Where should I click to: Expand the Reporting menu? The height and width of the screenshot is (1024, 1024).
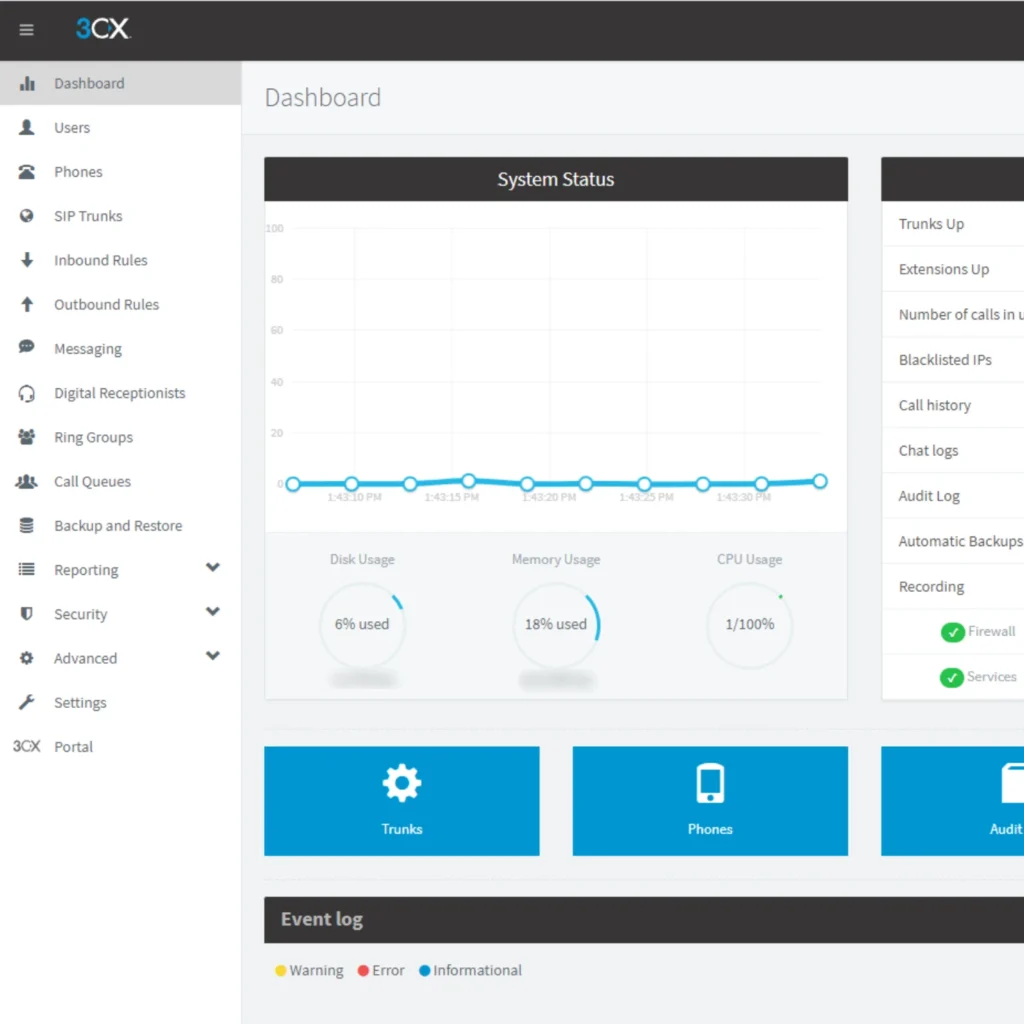tap(88, 569)
